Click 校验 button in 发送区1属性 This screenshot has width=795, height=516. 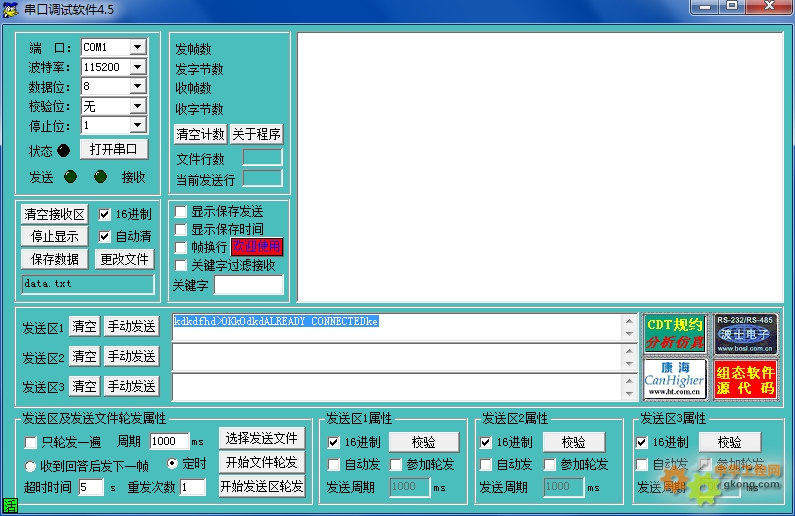pyautogui.click(x=424, y=442)
